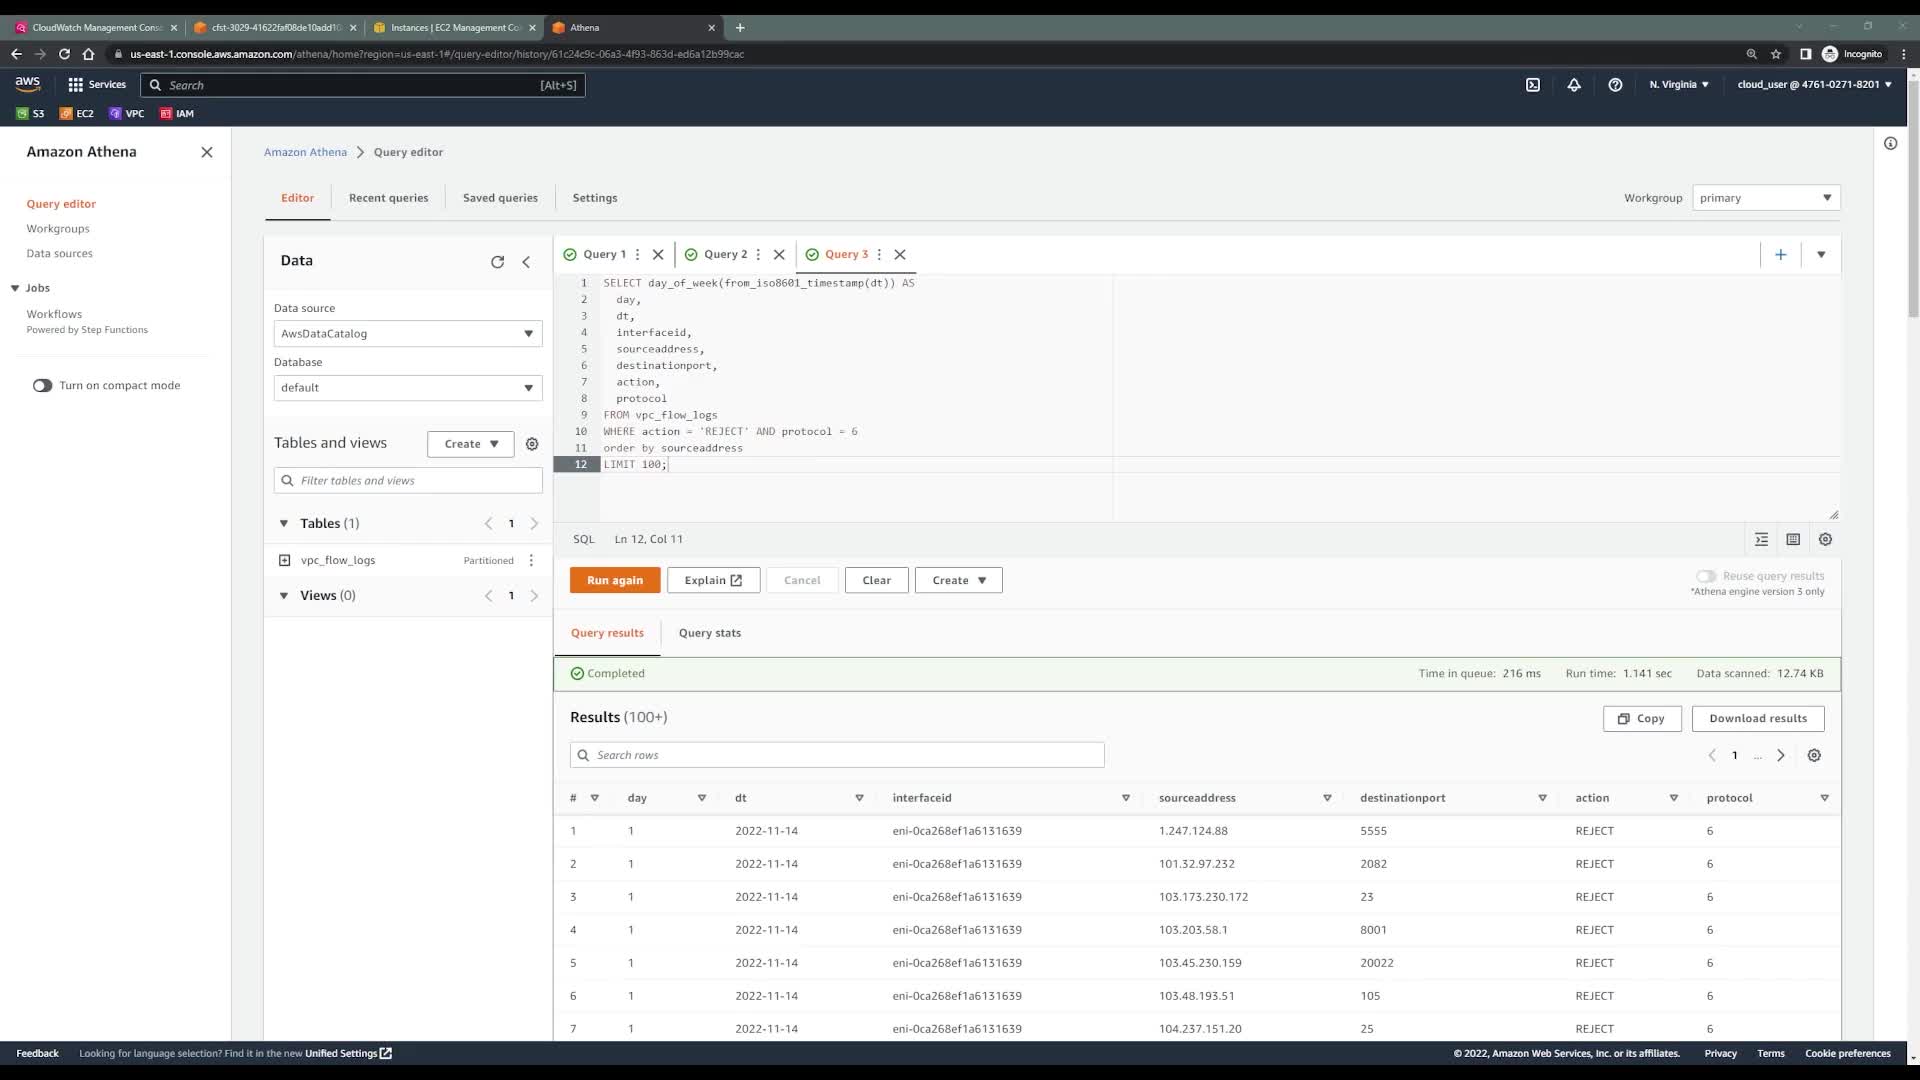Switch to Recent queries tab
This screenshot has height=1080, width=1920.
(388, 198)
